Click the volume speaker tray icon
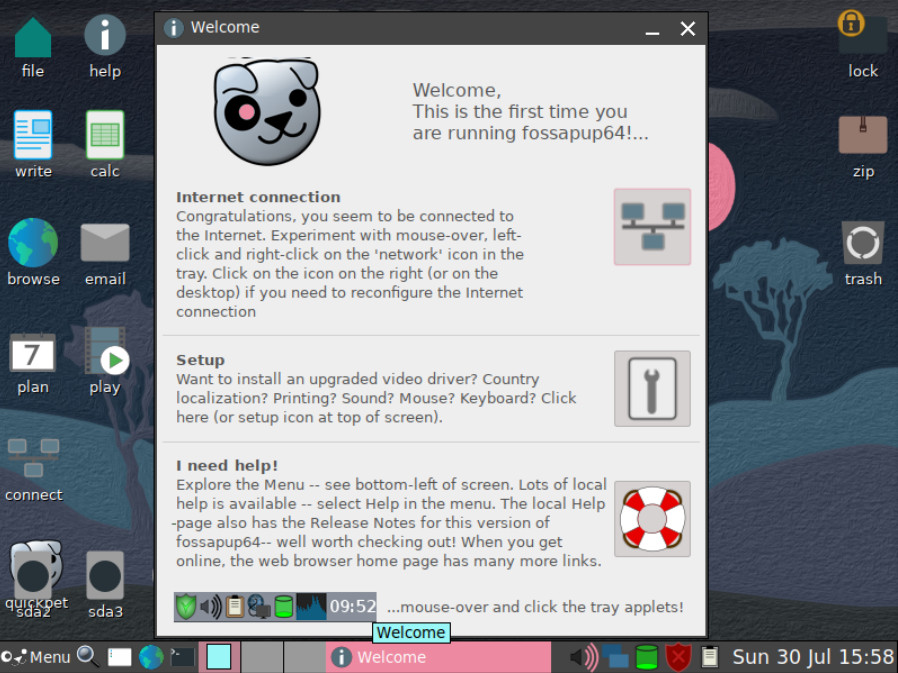Viewport: 898px width, 673px height. pos(584,657)
